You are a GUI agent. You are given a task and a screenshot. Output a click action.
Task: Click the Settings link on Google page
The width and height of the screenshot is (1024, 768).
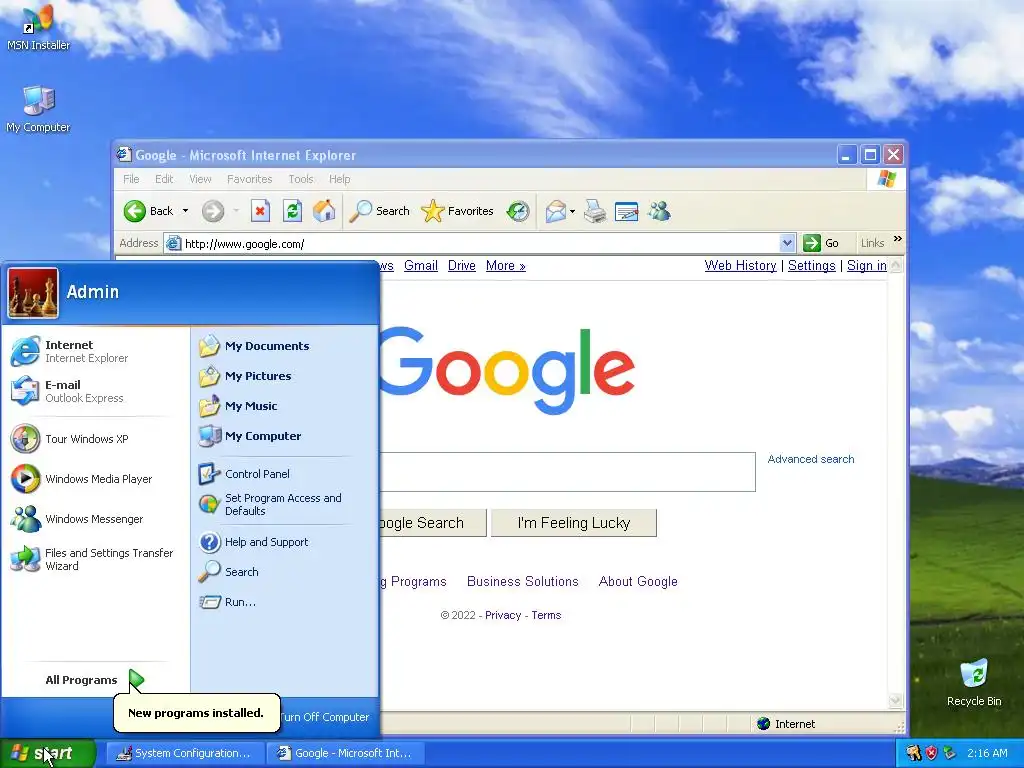[x=811, y=266]
